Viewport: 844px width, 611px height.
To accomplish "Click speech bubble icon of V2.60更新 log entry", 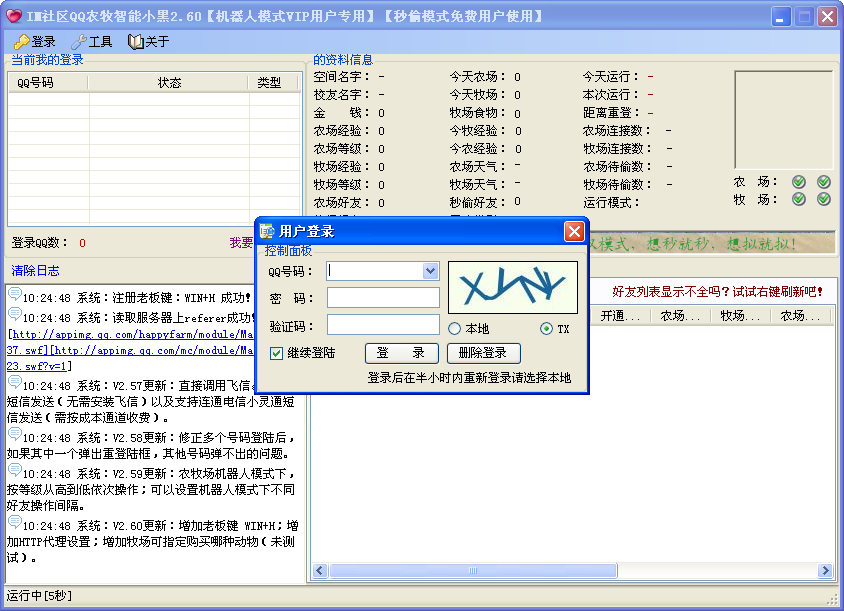I will [x=15, y=522].
